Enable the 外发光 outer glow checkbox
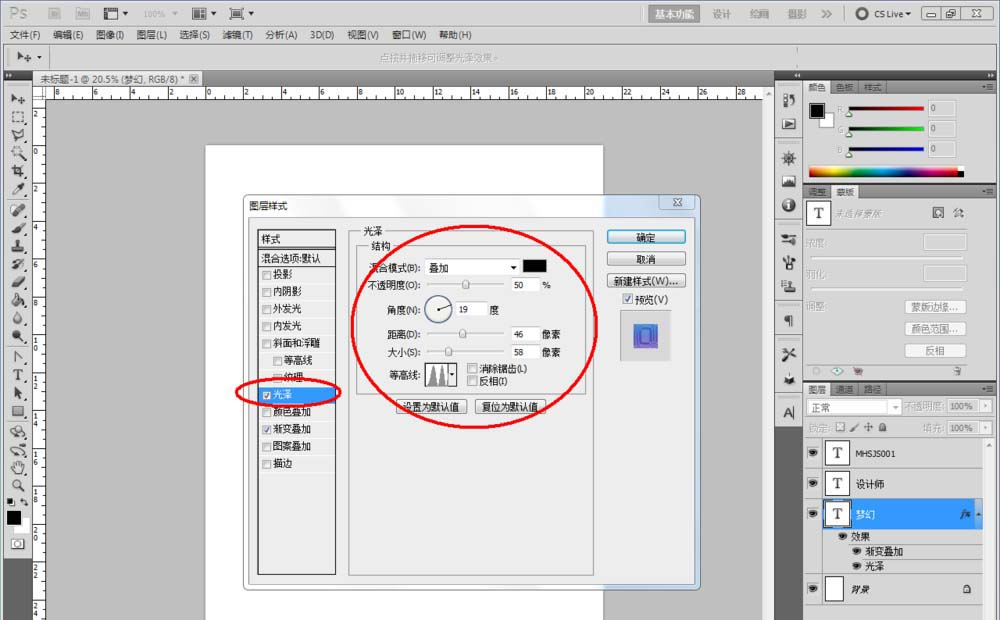 click(267, 309)
